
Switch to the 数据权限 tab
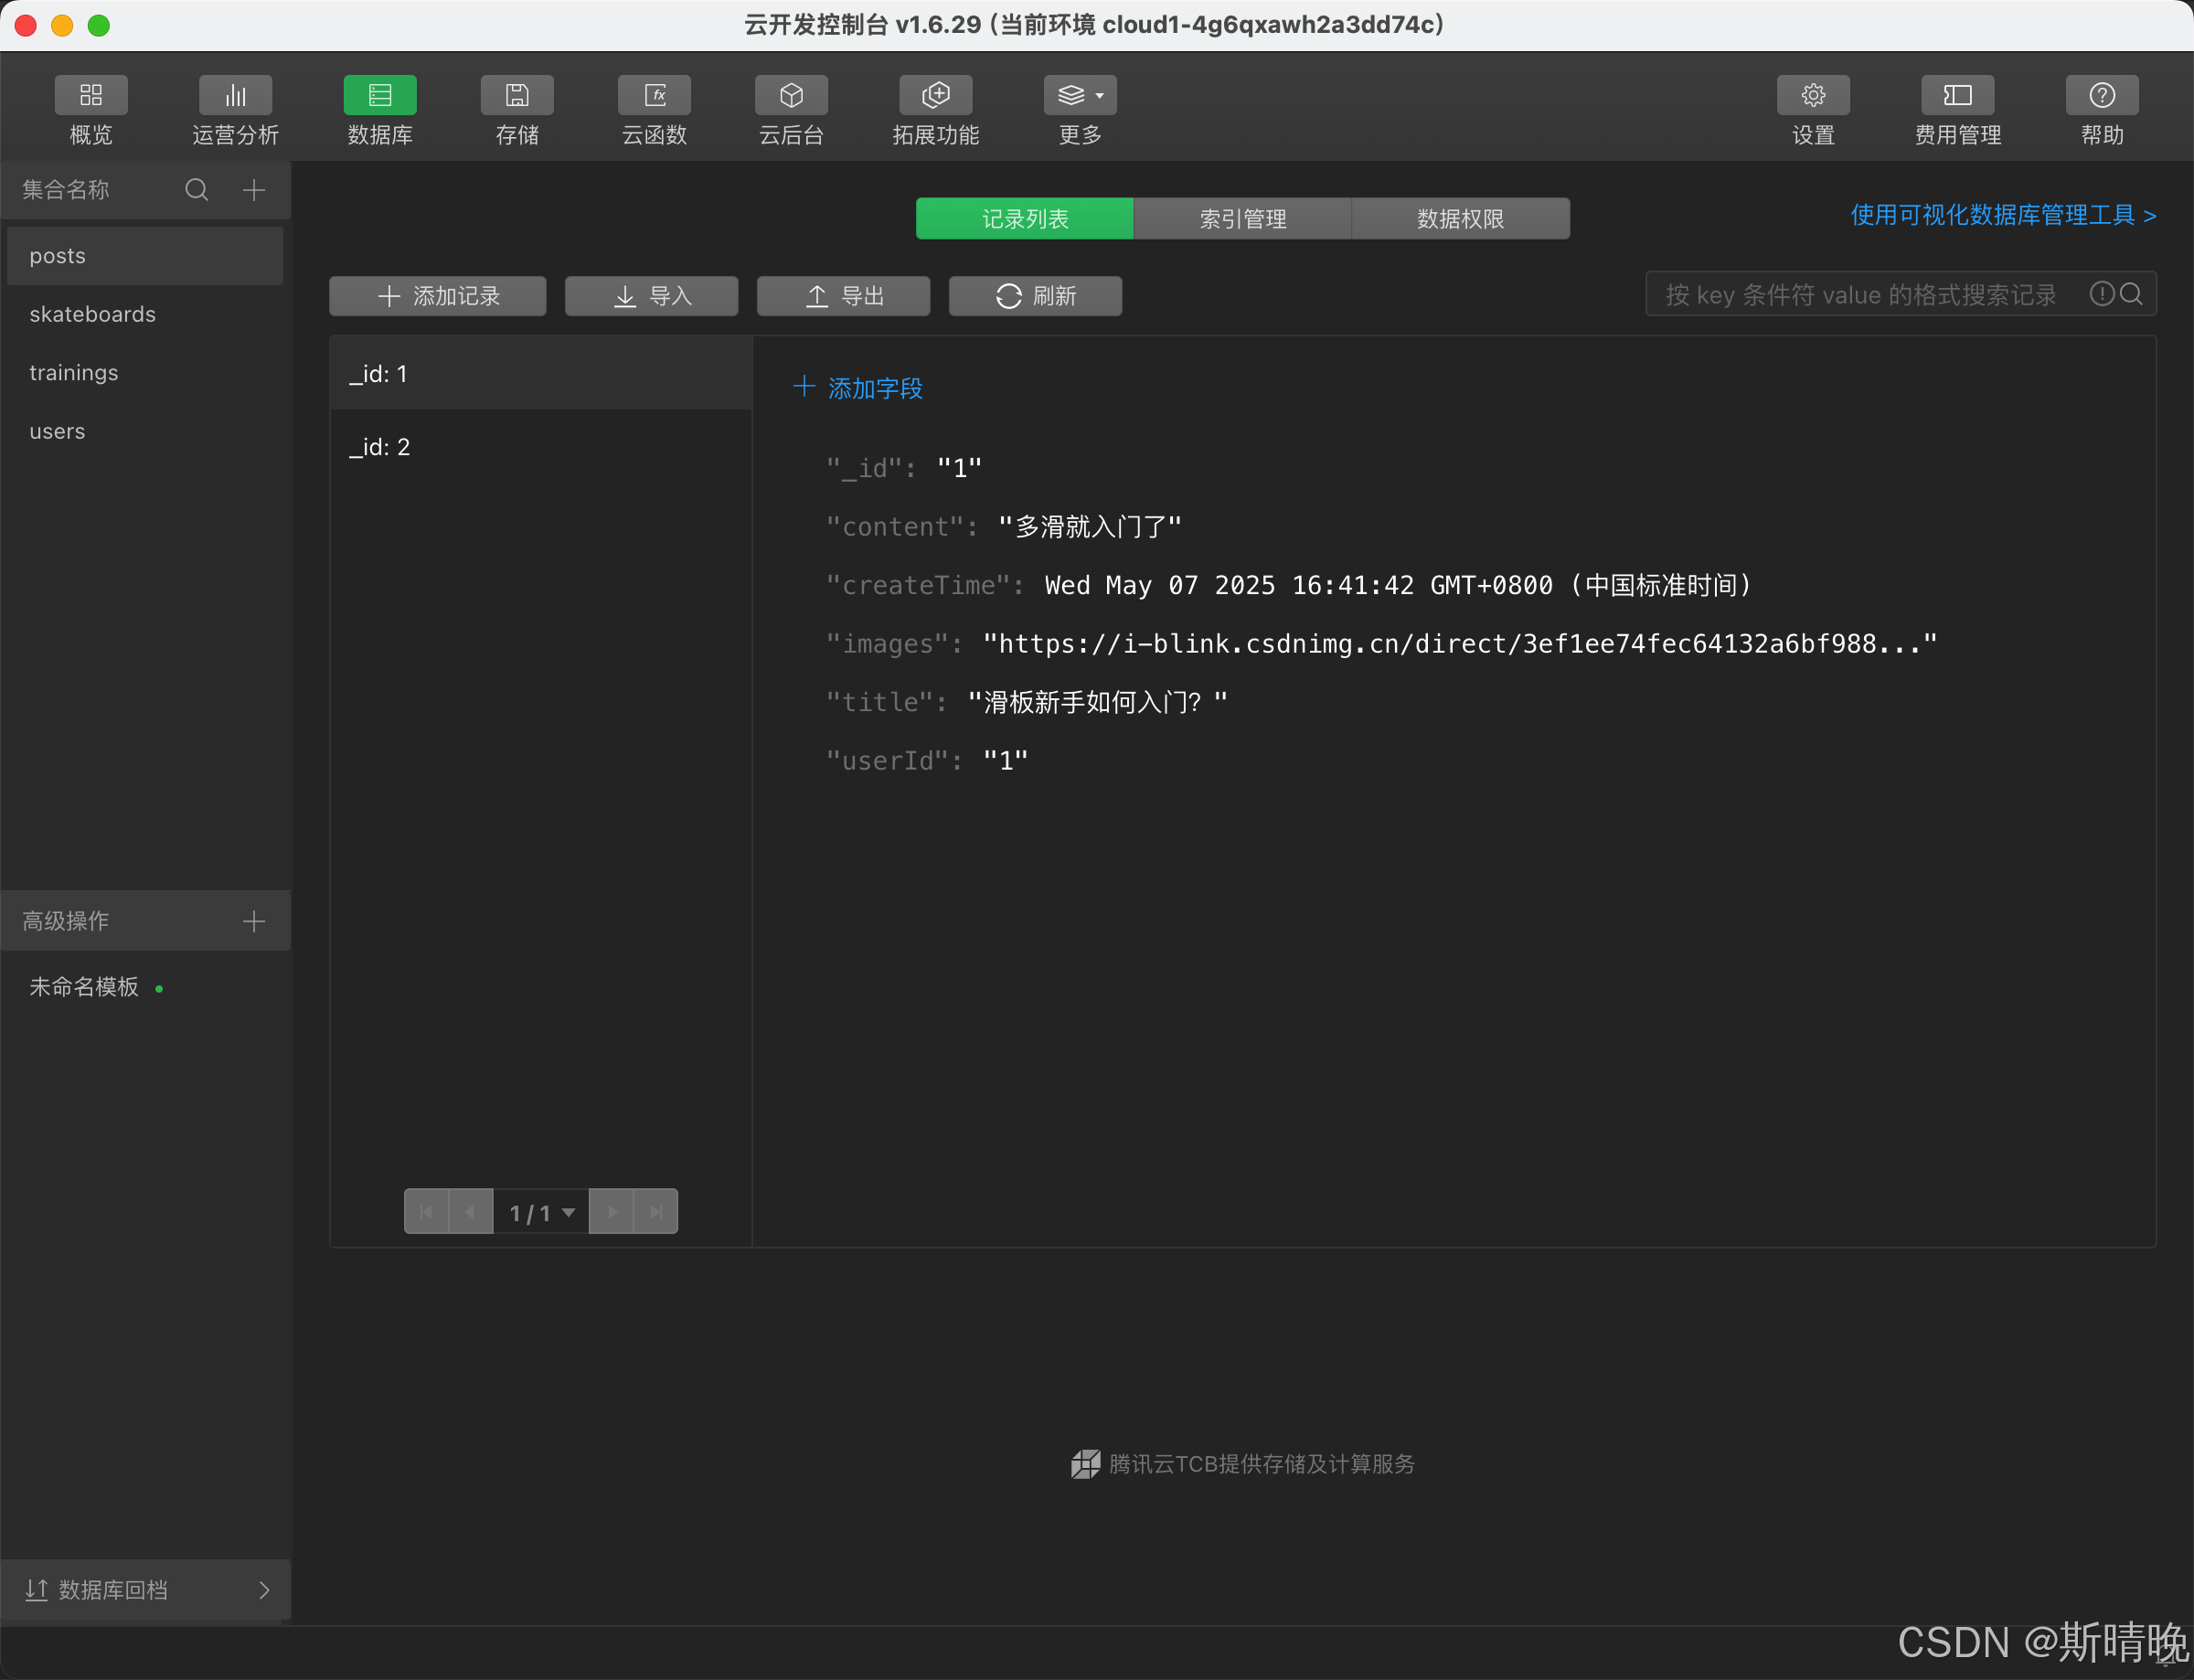coord(1460,219)
